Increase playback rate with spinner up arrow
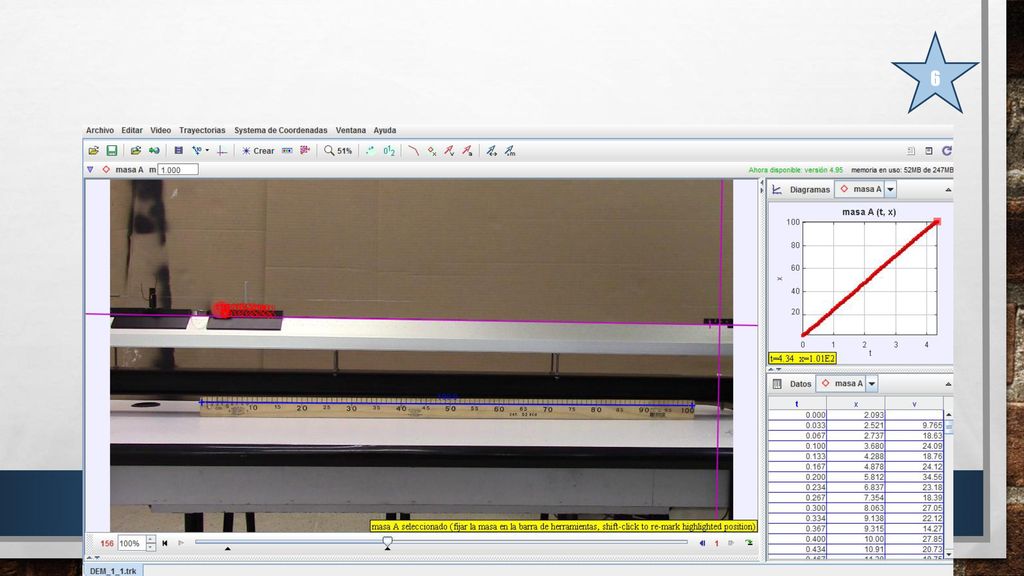 [x=151, y=539]
